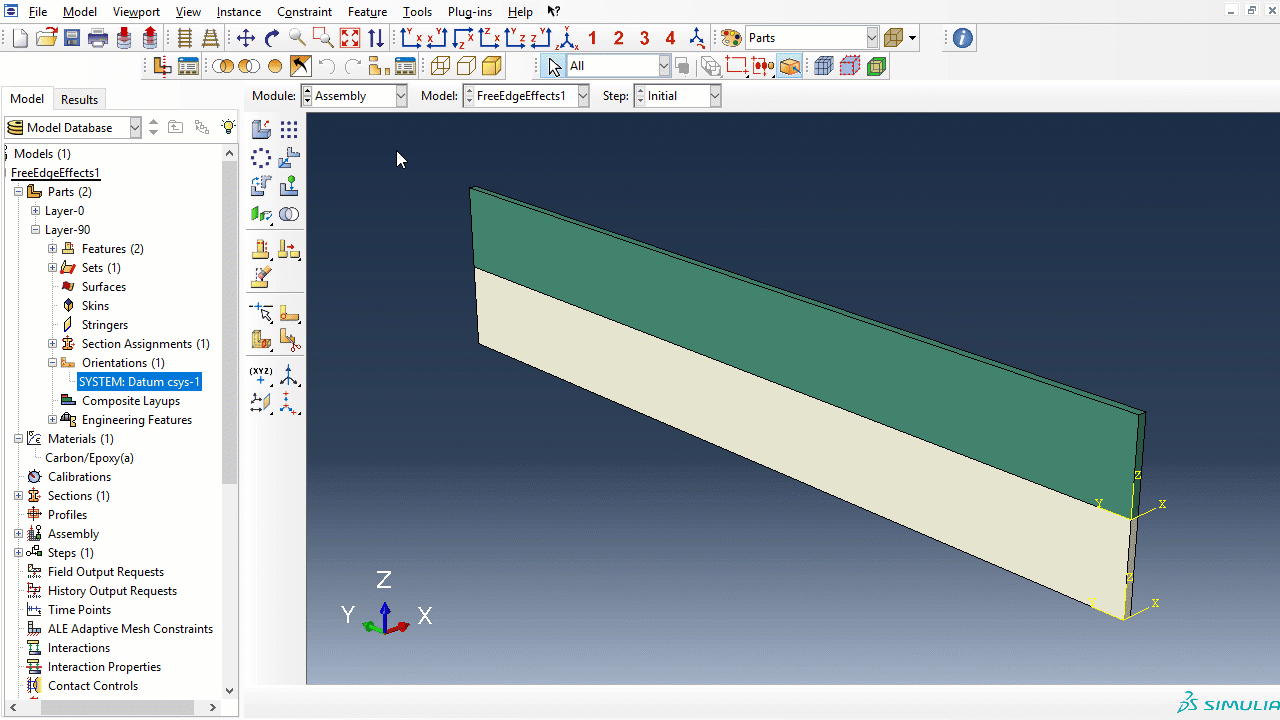Click the Translate Instance tool

click(289, 157)
